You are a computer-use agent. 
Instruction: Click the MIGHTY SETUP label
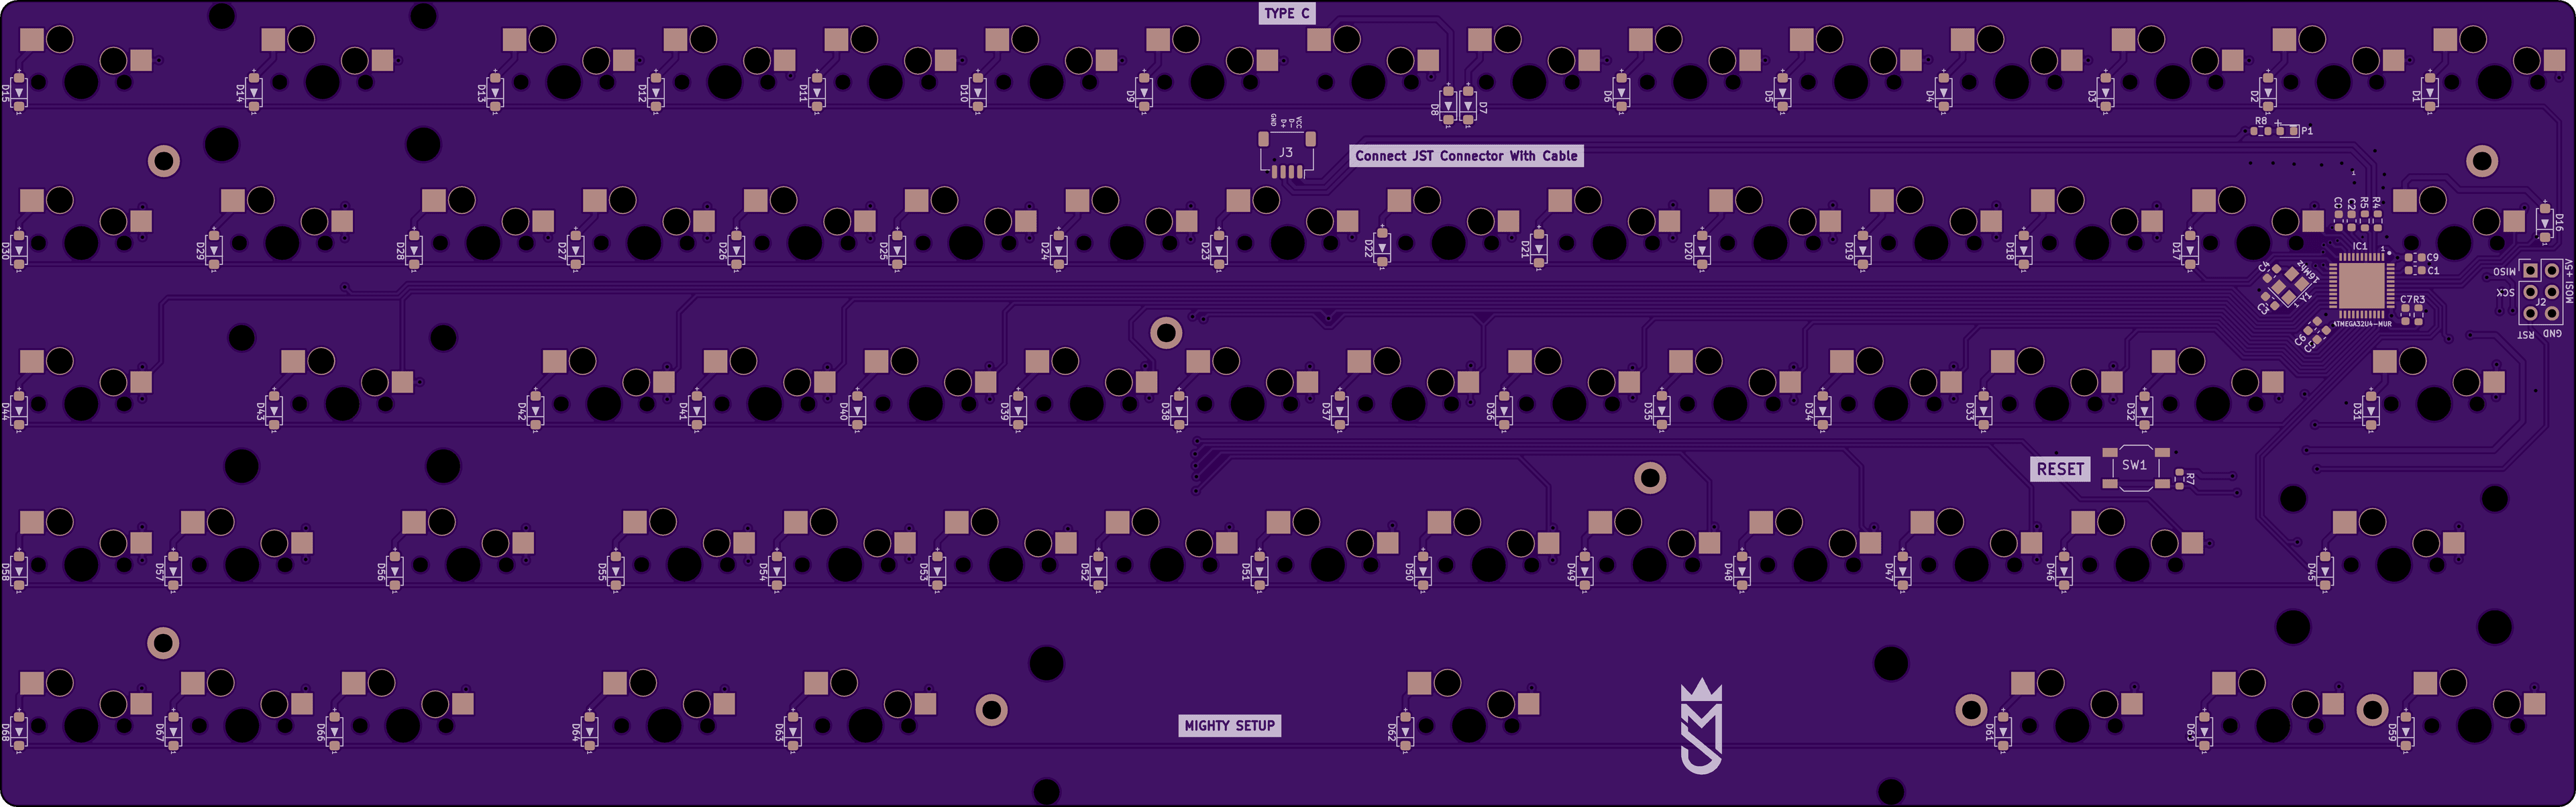click(x=1229, y=726)
